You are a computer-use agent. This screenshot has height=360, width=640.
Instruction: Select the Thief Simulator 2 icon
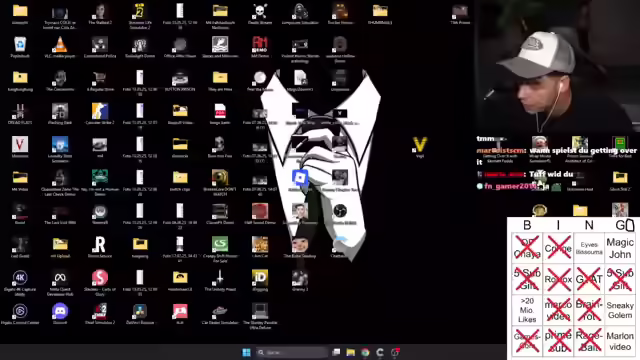click(x=100, y=311)
